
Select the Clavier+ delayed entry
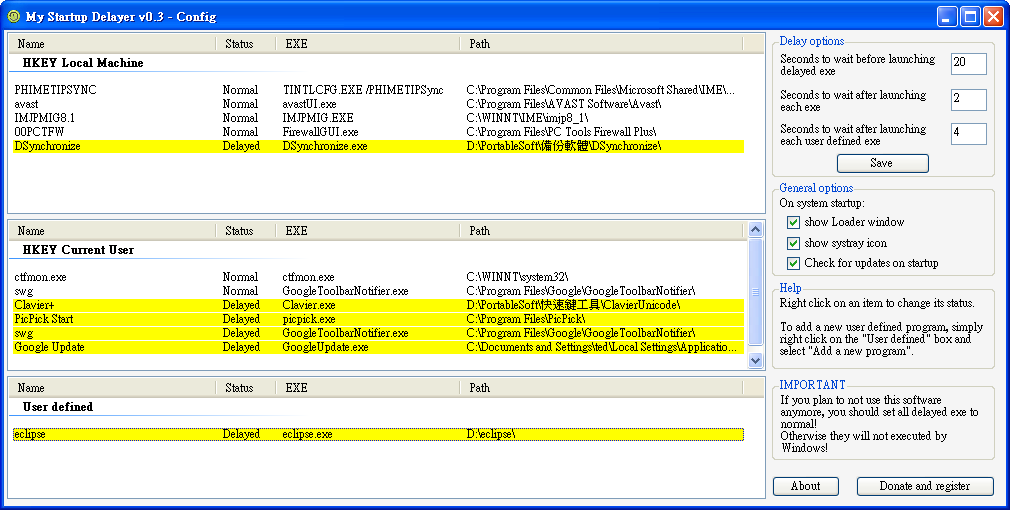(x=379, y=305)
